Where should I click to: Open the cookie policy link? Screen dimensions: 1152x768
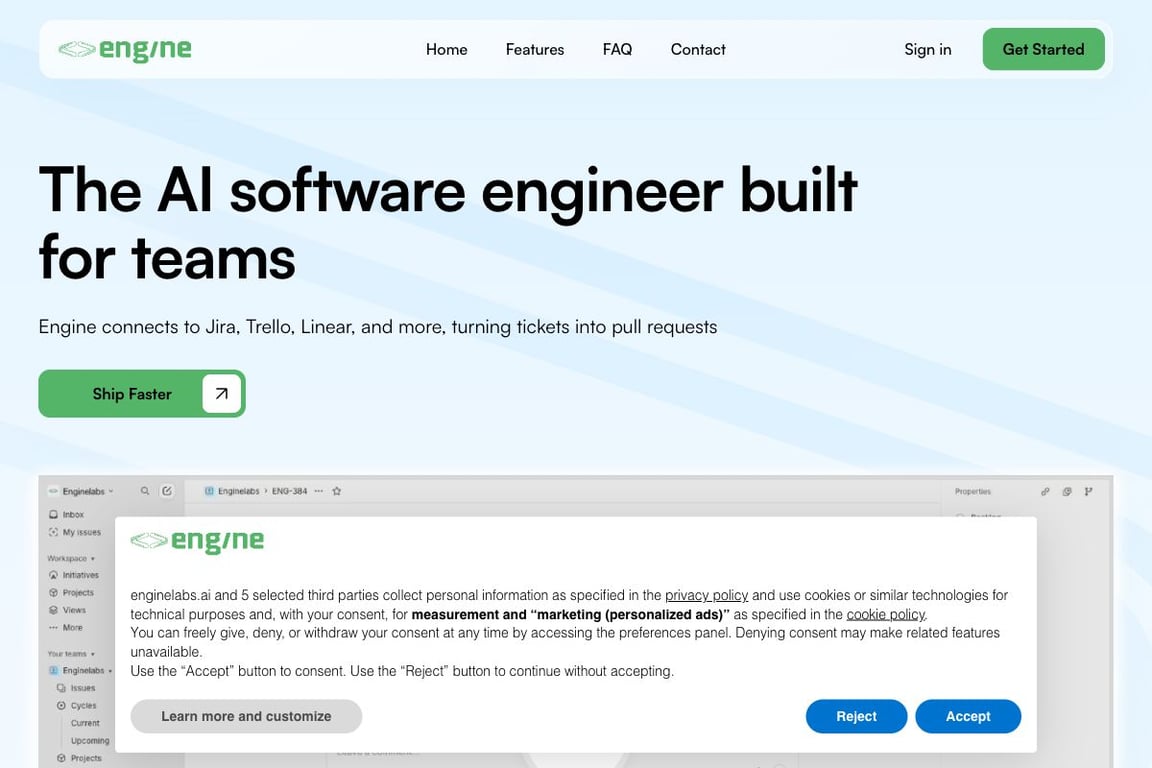(x=885, y=614)
